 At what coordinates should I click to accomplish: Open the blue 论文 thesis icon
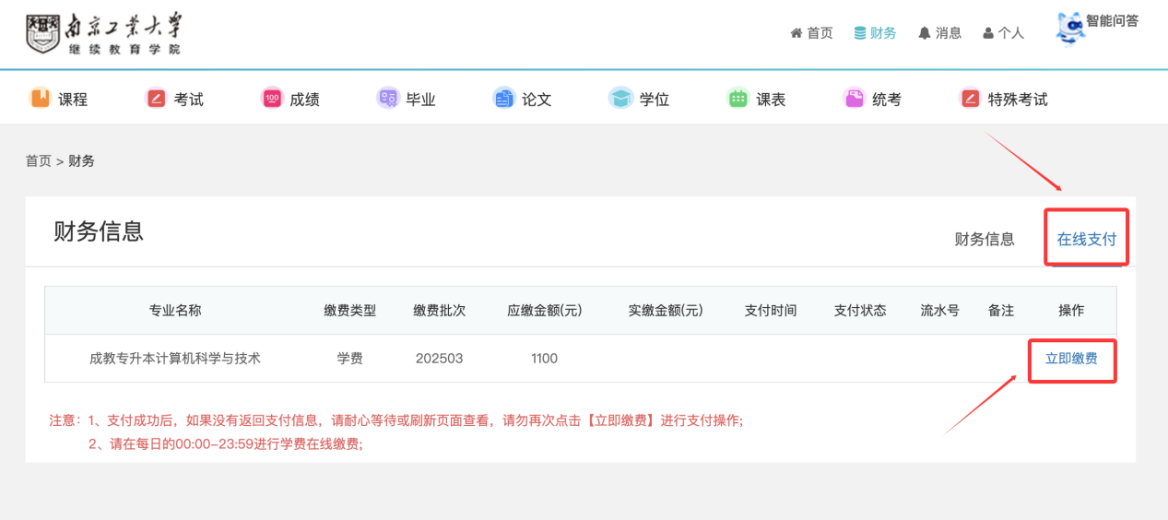point(504,98)
